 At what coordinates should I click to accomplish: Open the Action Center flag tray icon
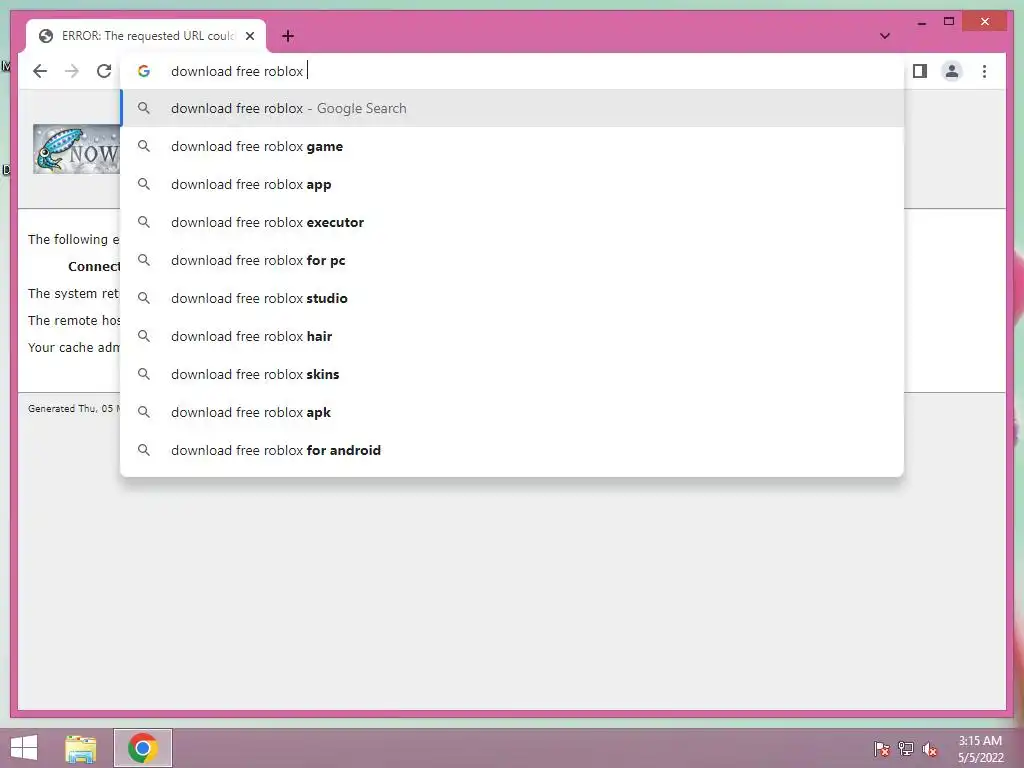[881, 748]
